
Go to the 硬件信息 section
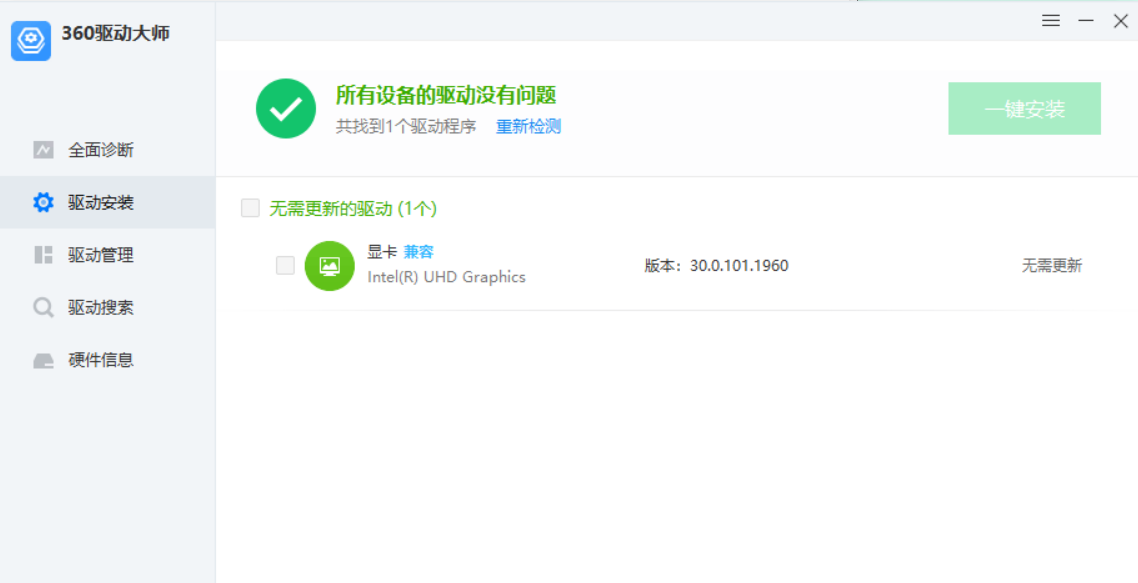(x=100, y=360)
